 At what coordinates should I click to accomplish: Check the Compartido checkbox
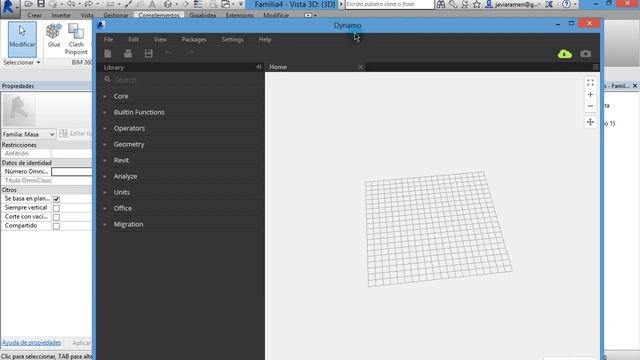pyautogui.click(x=56, y=226)
